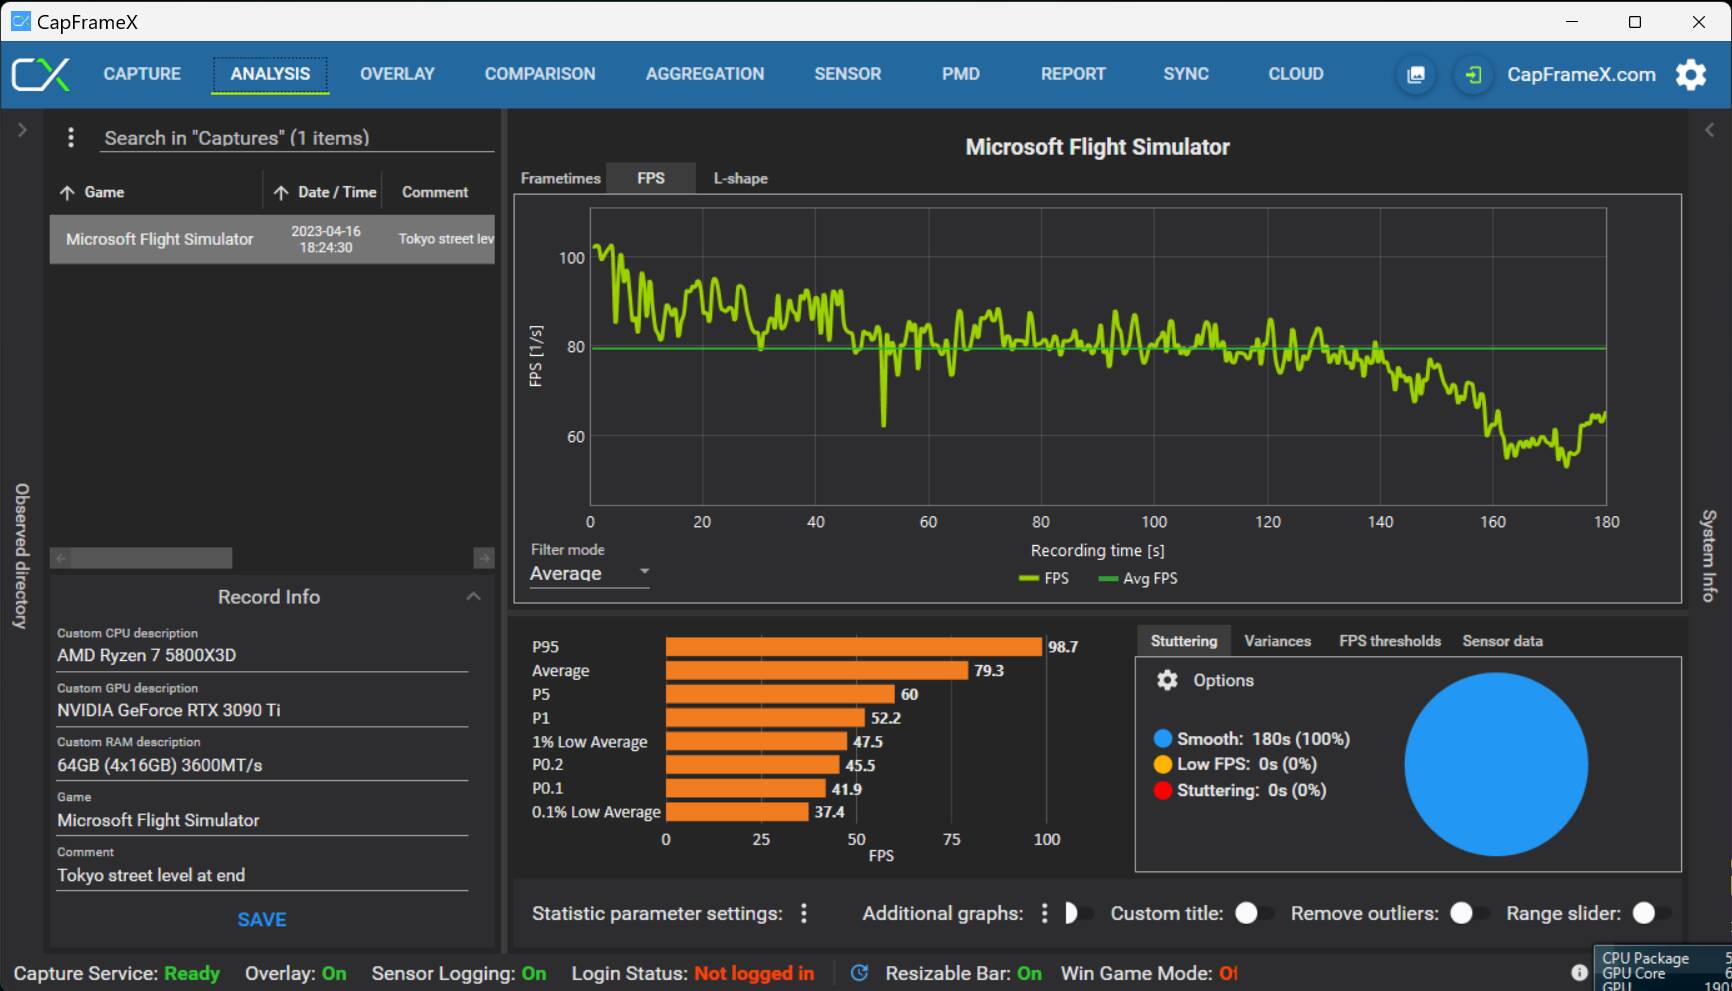Open the screenshots folder icon in header
The width and height of the screenshot is (1732, 991).
point(1416,74)
